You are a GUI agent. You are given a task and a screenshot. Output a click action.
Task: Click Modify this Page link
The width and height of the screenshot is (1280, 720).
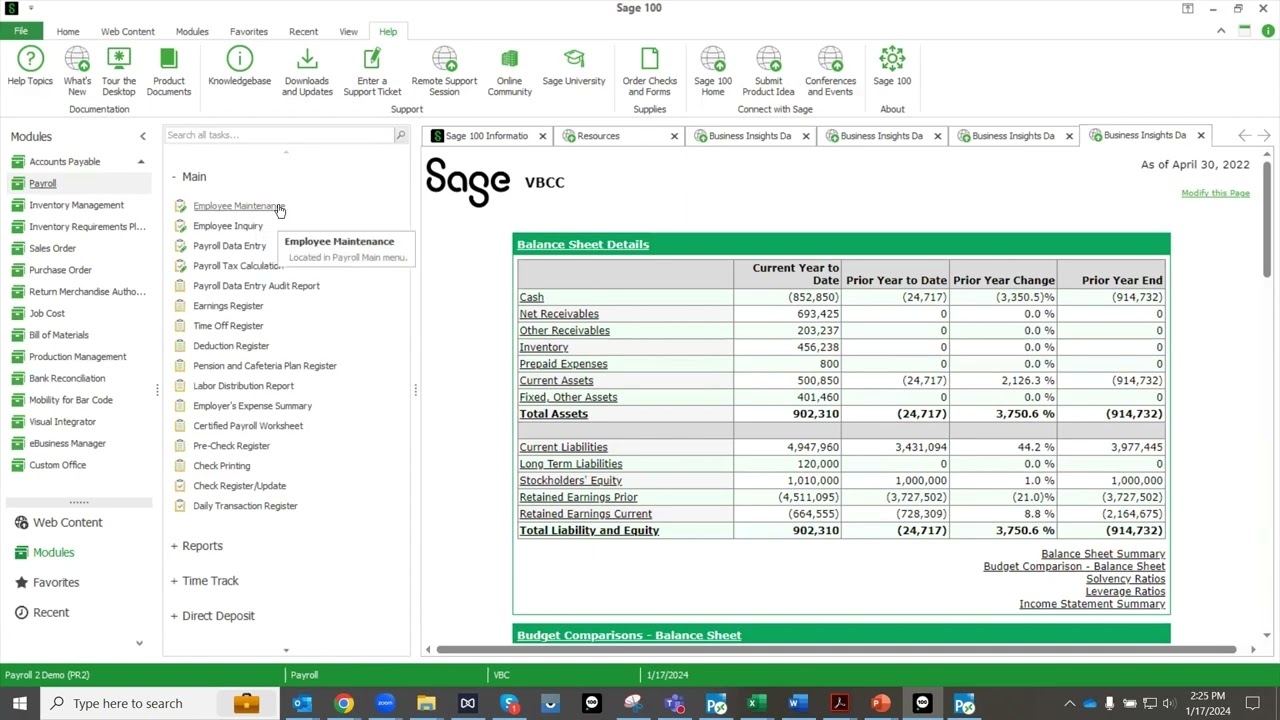1215,193
